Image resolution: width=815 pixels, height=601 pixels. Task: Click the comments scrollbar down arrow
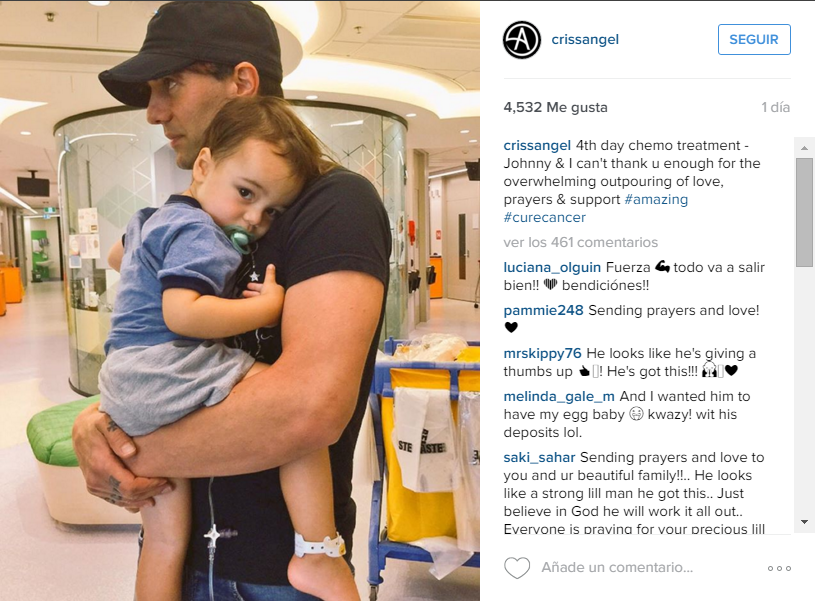804,522
